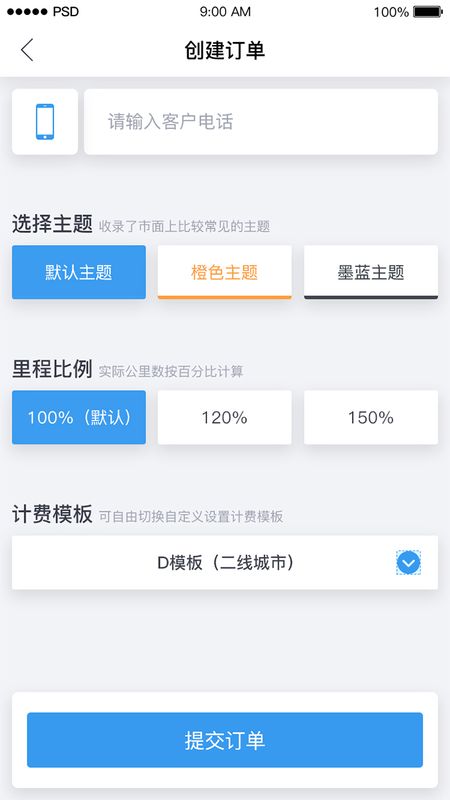
Task: Click the 计费模板 section heading
Action: [x=52, y=514]
